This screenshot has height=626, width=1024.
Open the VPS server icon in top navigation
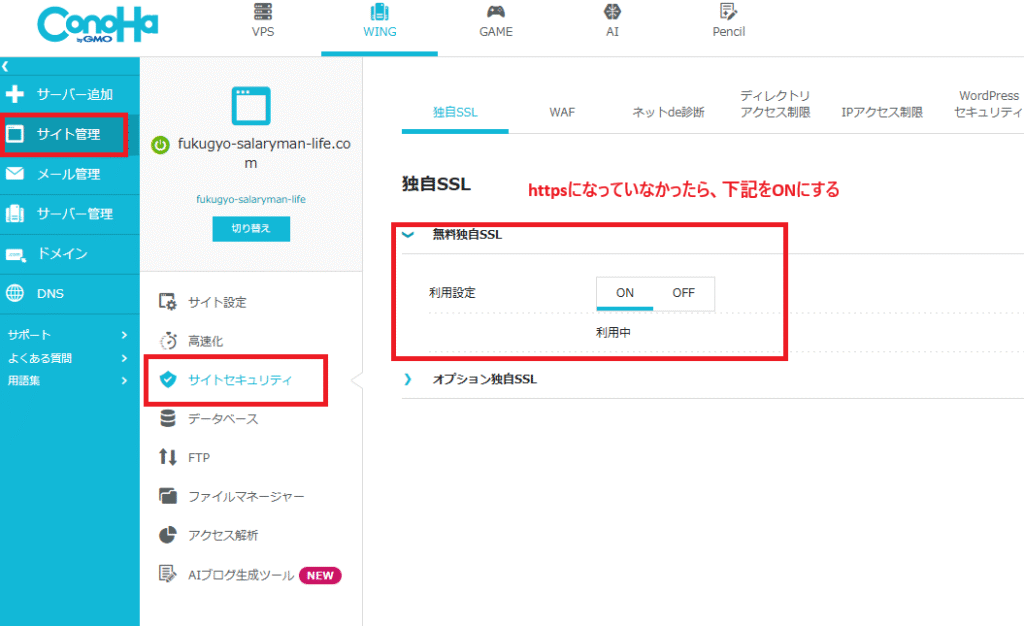pyautogui.click(x=262, y=13)
